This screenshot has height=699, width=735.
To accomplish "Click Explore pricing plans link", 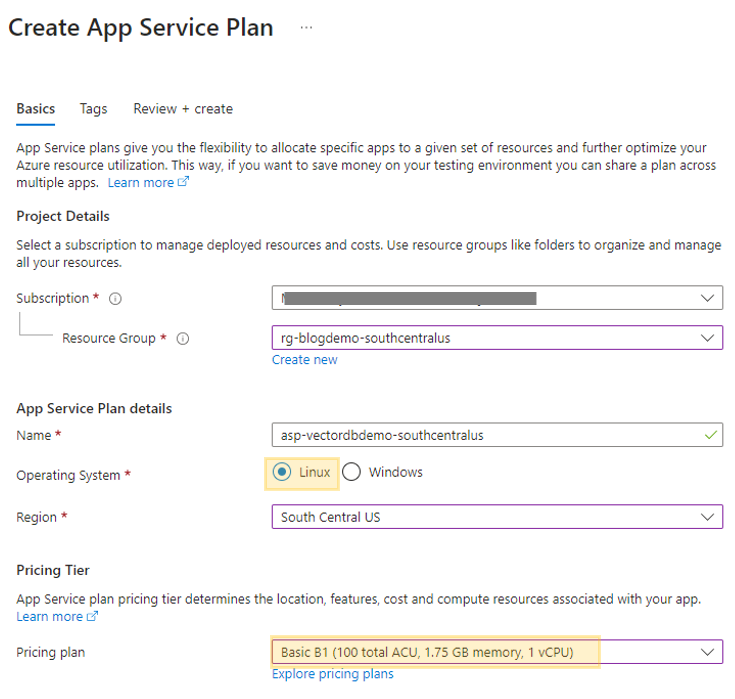I will [x=333, y=674].
